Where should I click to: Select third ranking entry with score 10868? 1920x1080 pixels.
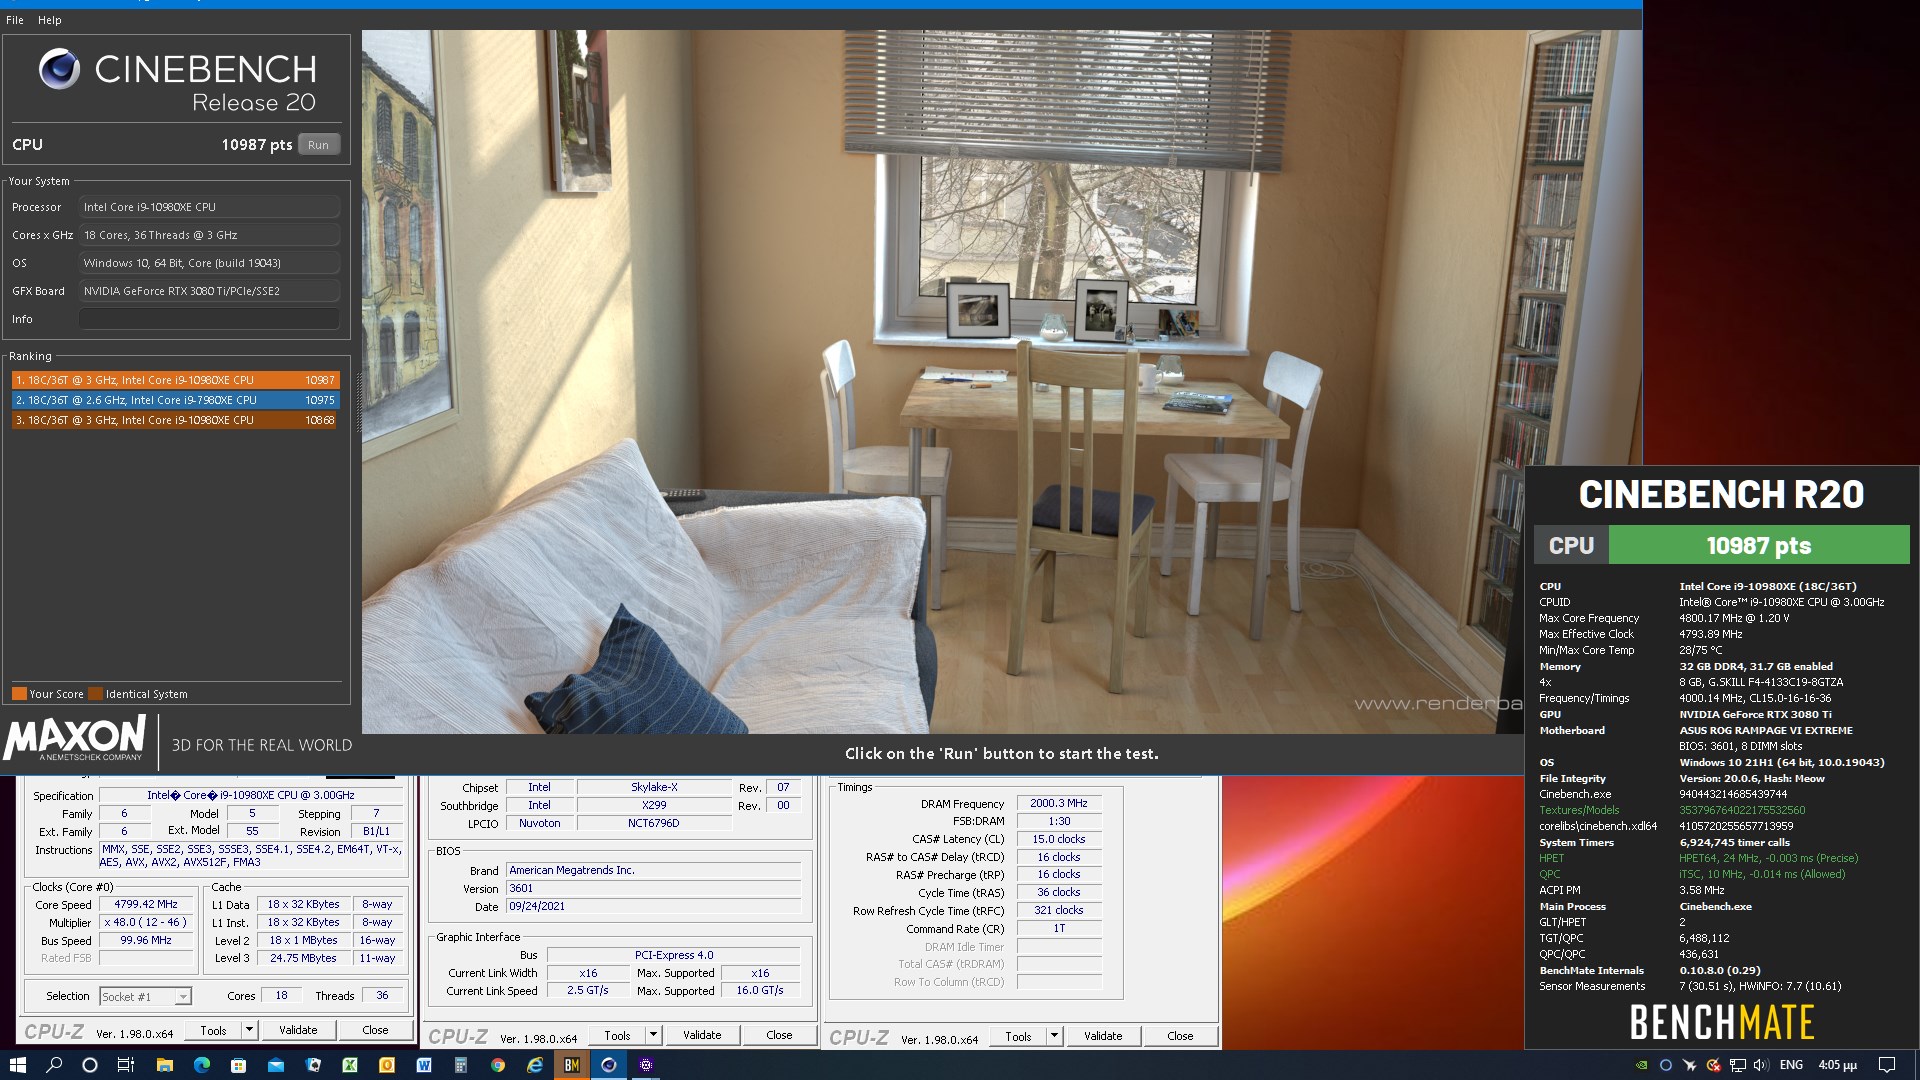[x=175, y=420]
